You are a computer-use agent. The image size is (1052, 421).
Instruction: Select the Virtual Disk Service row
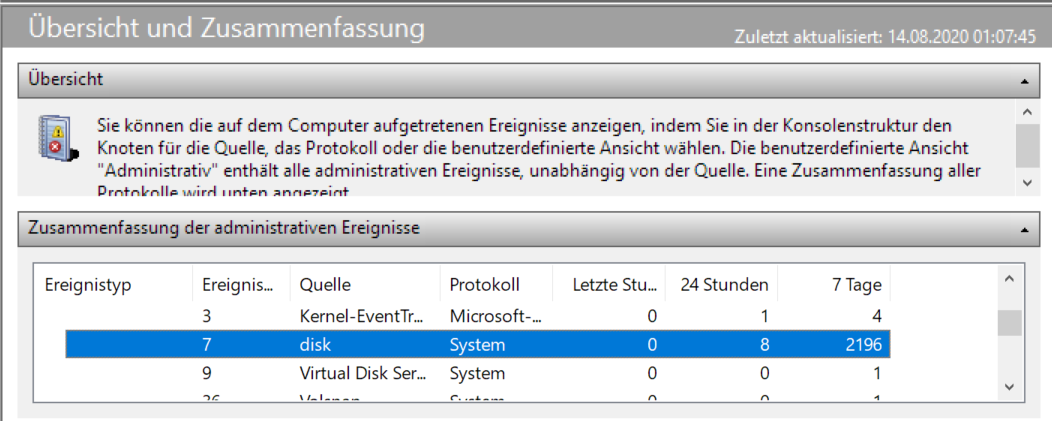point(363,374)
